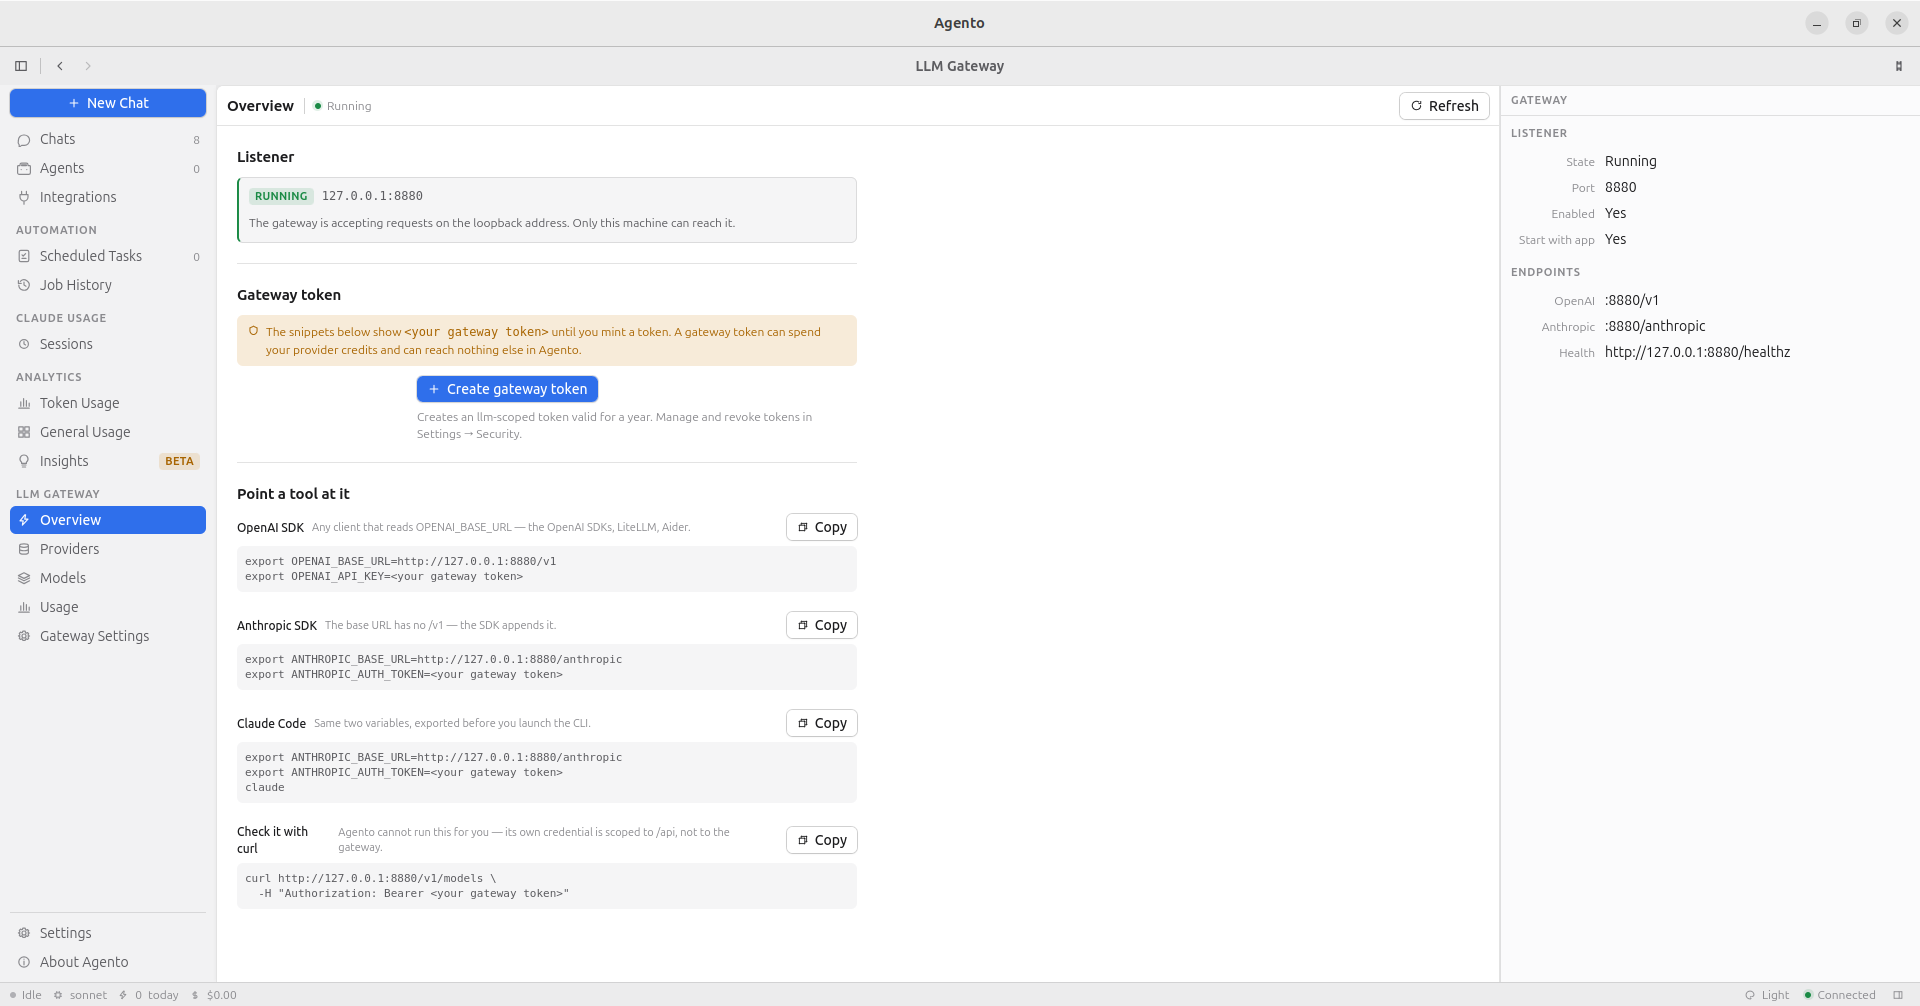
Task: Click the Job History clock icon
Action: click(24, 285)
